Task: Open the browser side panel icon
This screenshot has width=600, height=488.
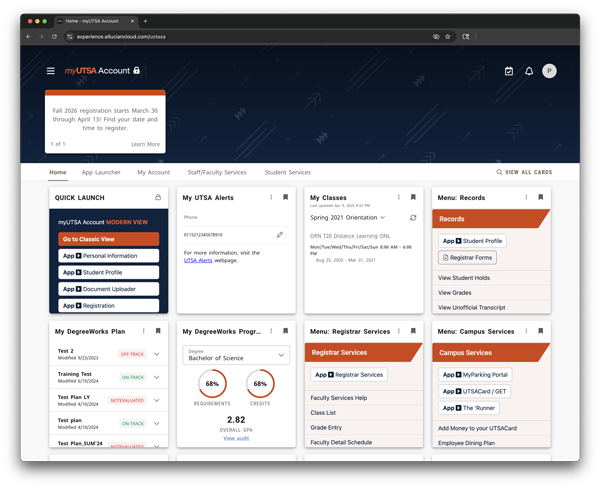Action: click(x=466, y=37)
